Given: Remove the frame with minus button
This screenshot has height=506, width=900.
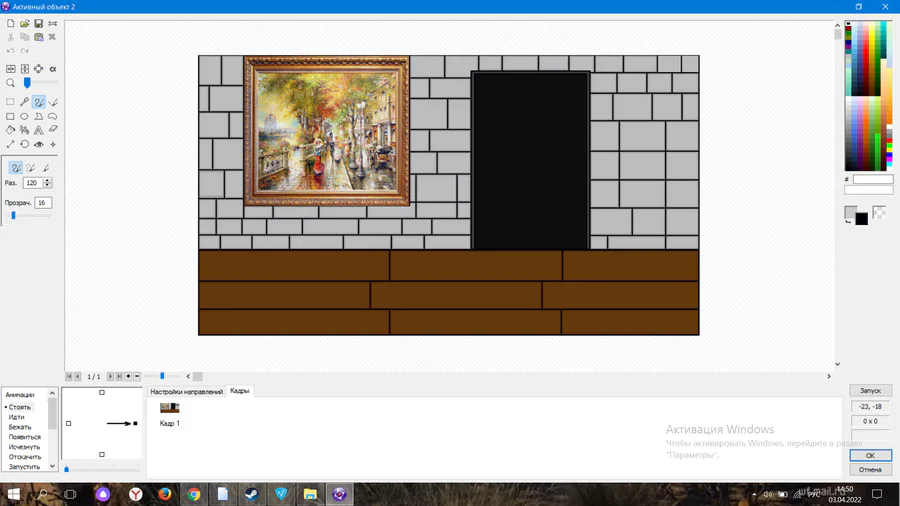Looking at the screenshot, I should coord(137,376).
